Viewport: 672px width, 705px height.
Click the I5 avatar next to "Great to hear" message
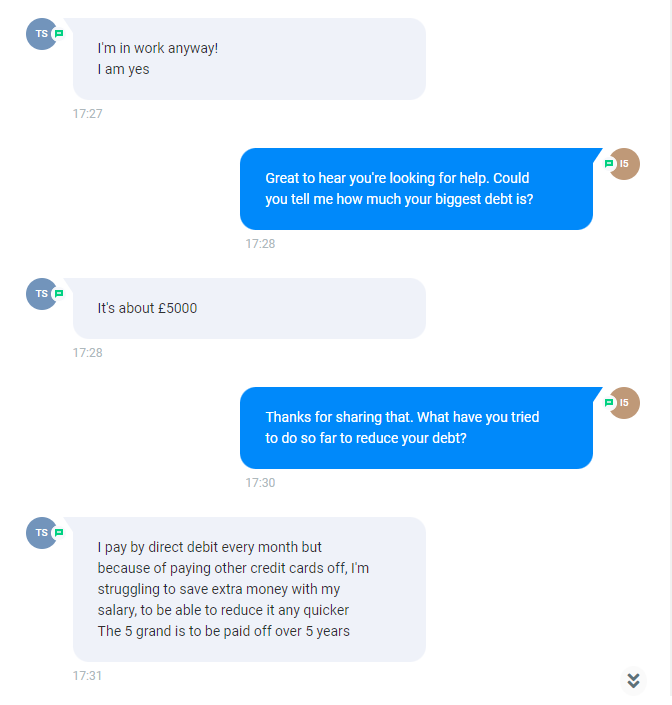point(624,164)
